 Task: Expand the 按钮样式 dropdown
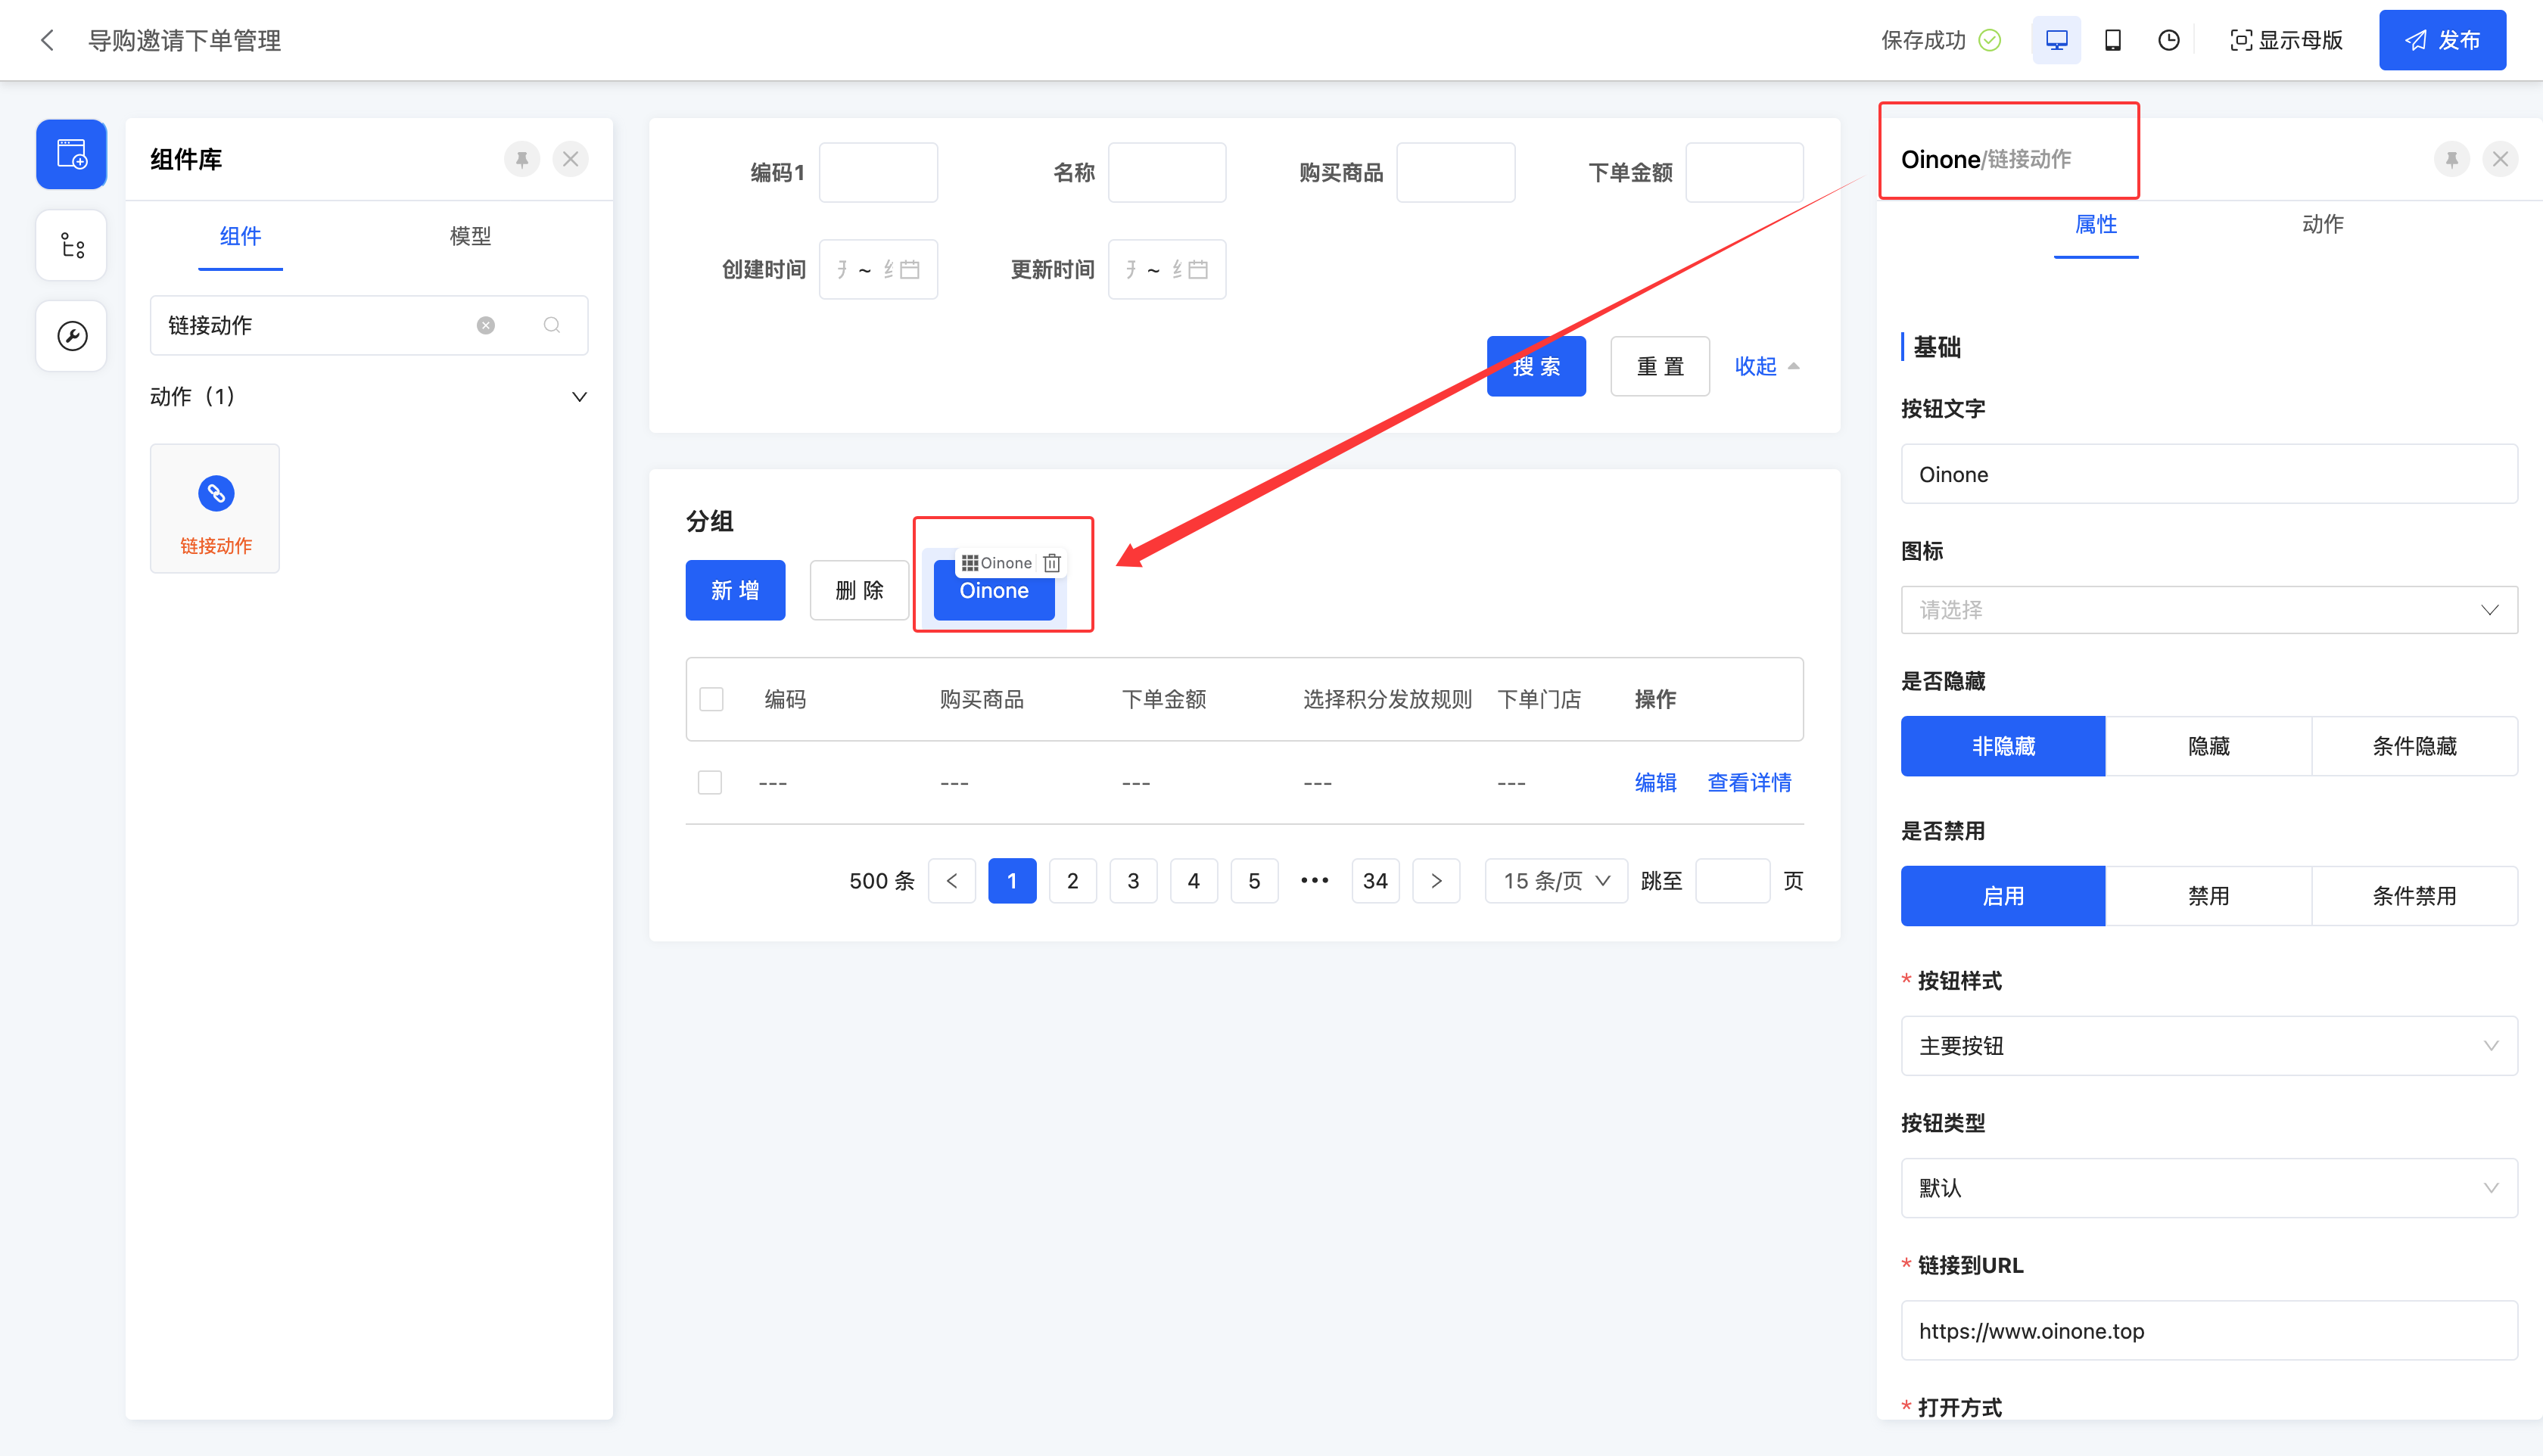(2208, 1046)
